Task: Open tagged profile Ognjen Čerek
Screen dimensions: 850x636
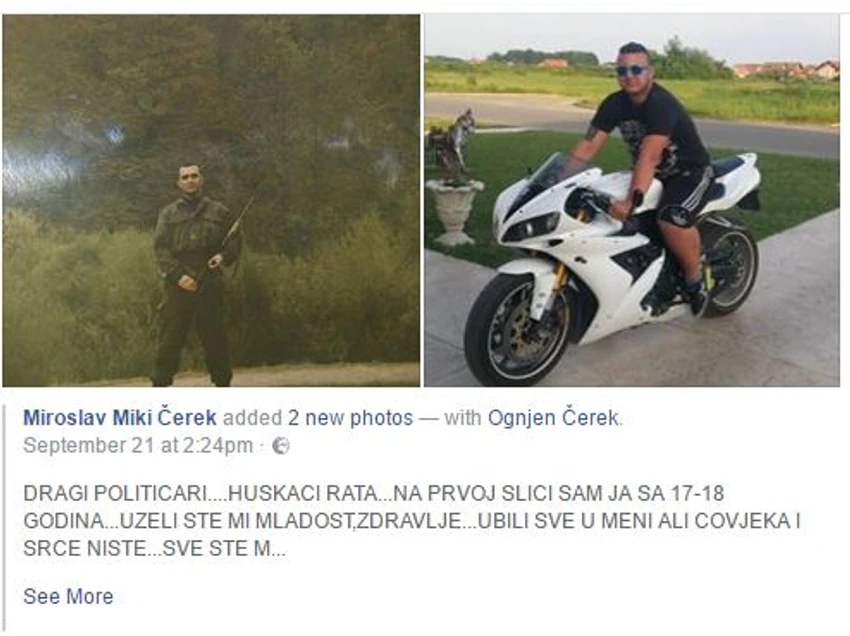Action: 553,417
